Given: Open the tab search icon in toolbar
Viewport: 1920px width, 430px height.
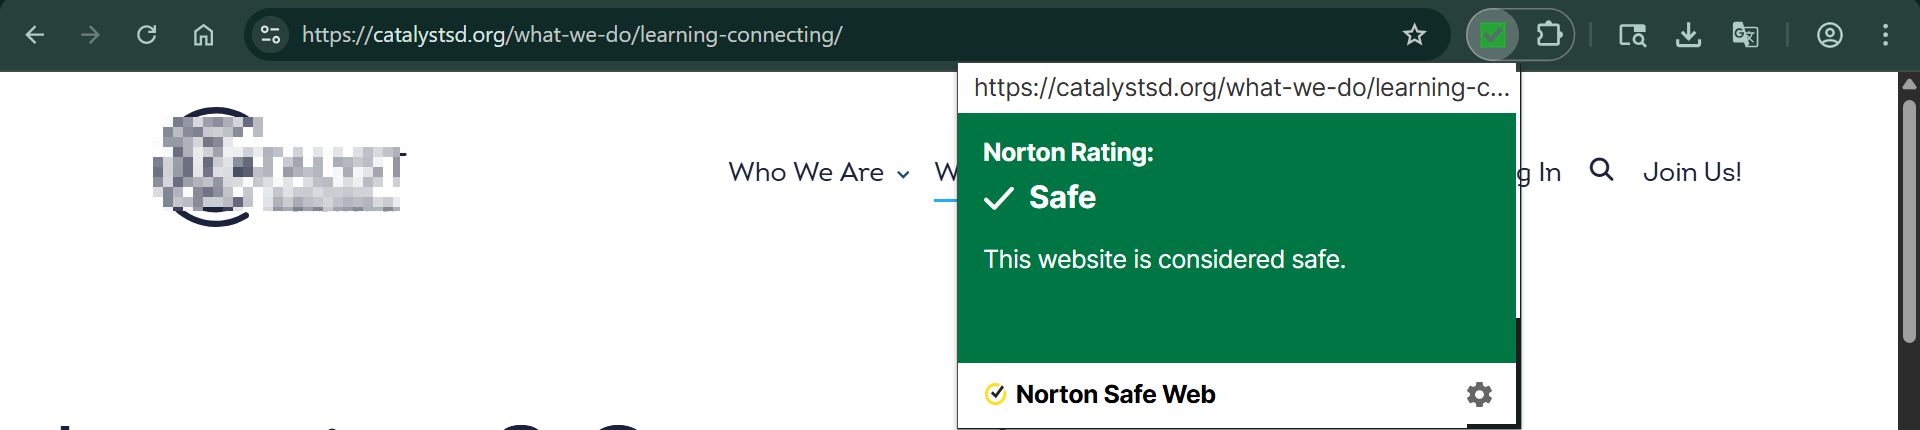Looking at the screenshot, I should (1632, 35).
